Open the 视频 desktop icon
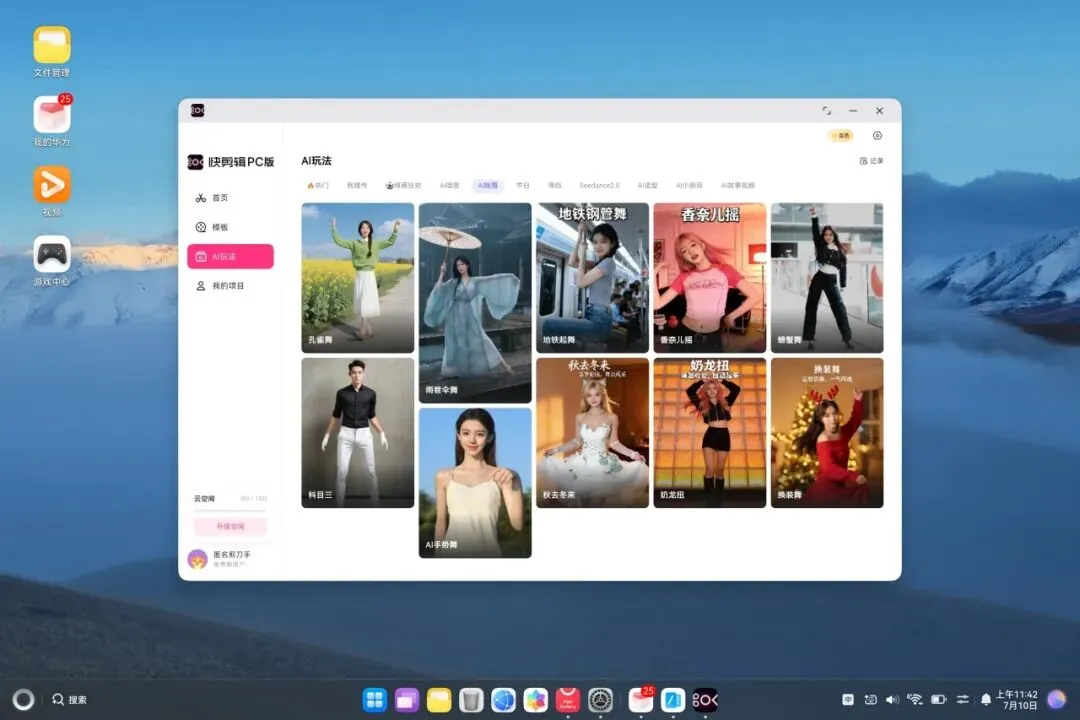 click(x=52, y=191)
